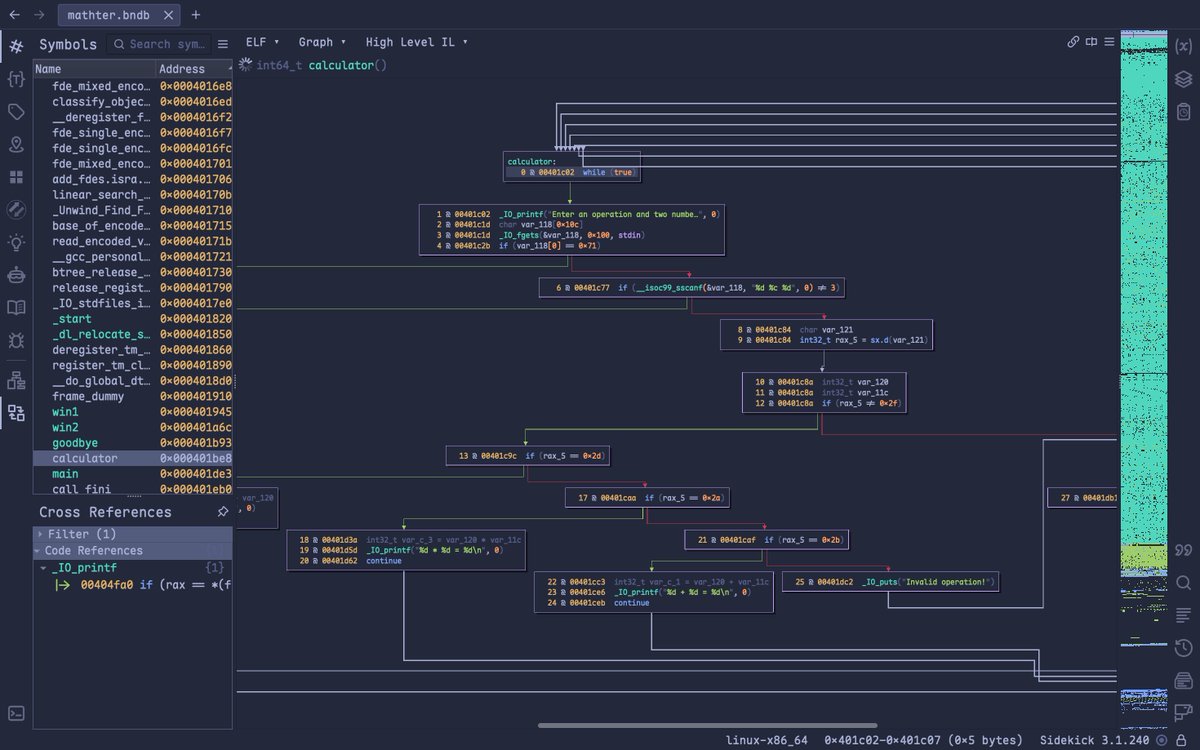This screenshot has height=750, width=1200.
Task: Open the Sidekick lightbulb icon
Action: coord(16,242)
